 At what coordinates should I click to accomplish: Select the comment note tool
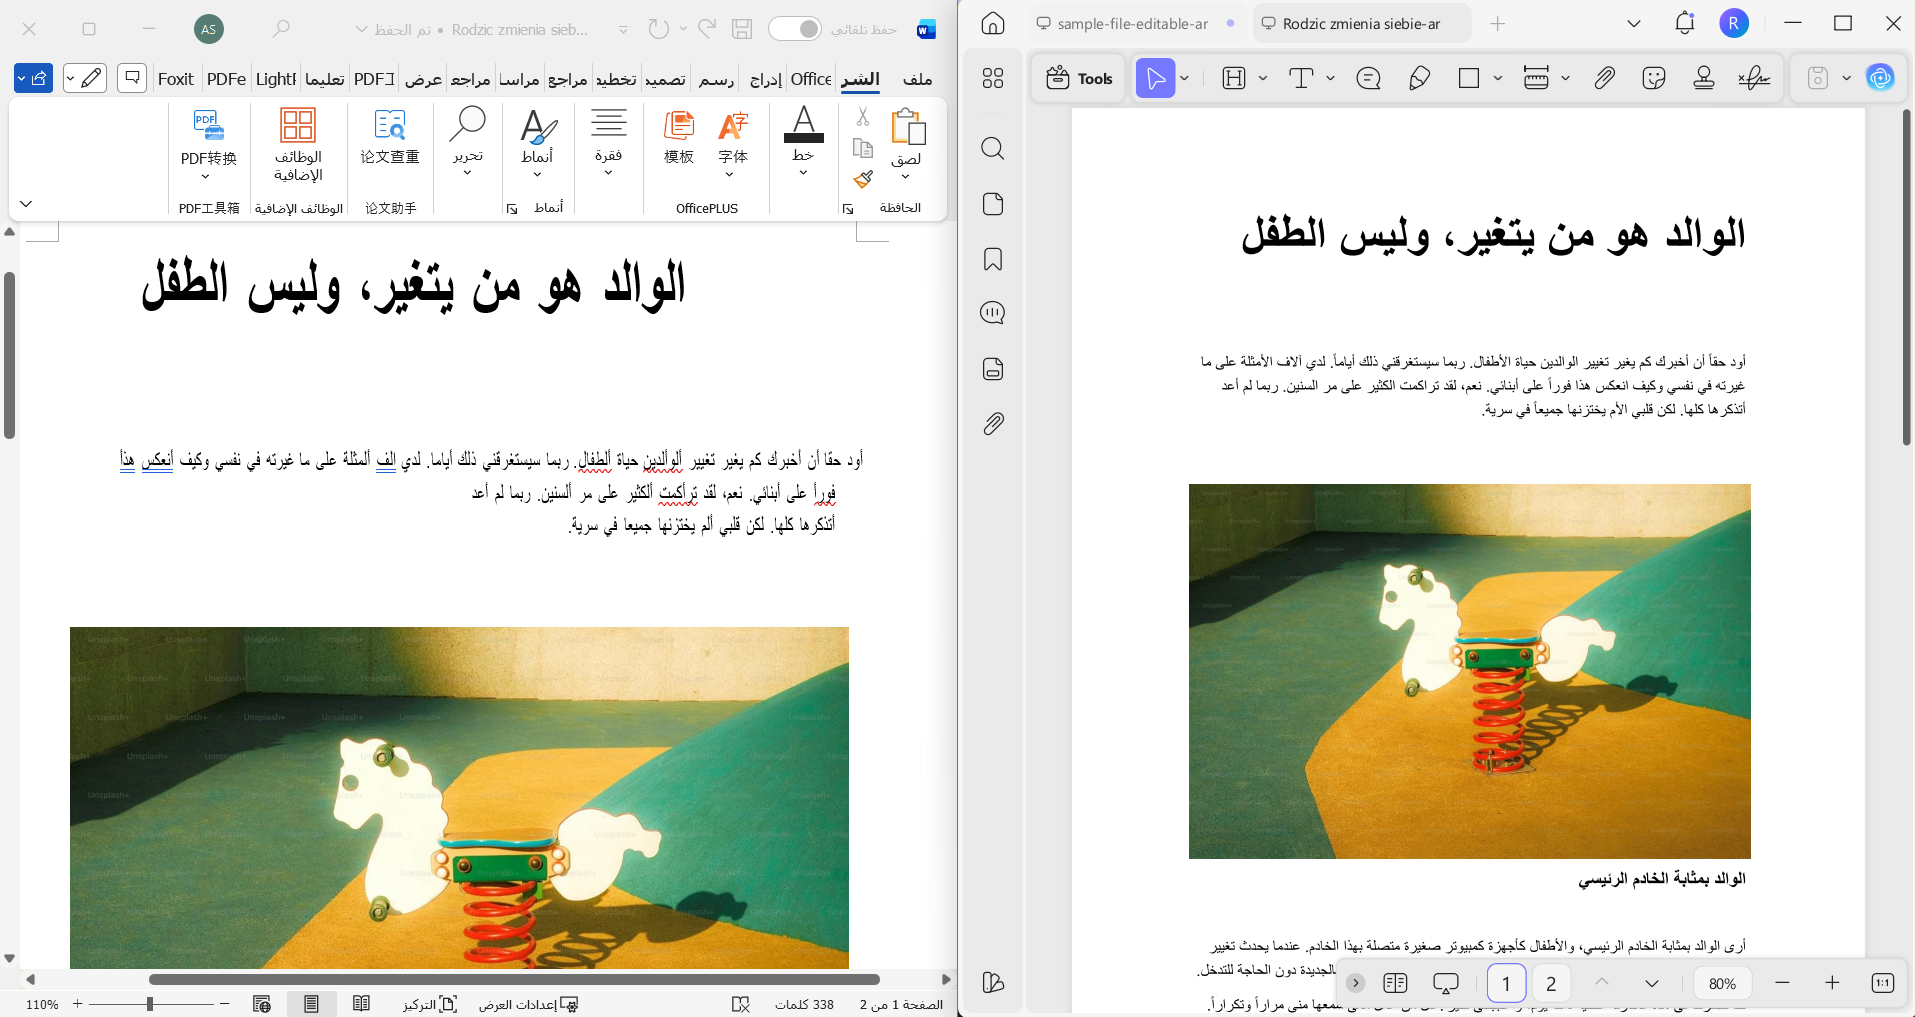pyautogui.click(x=1368, y=78)
